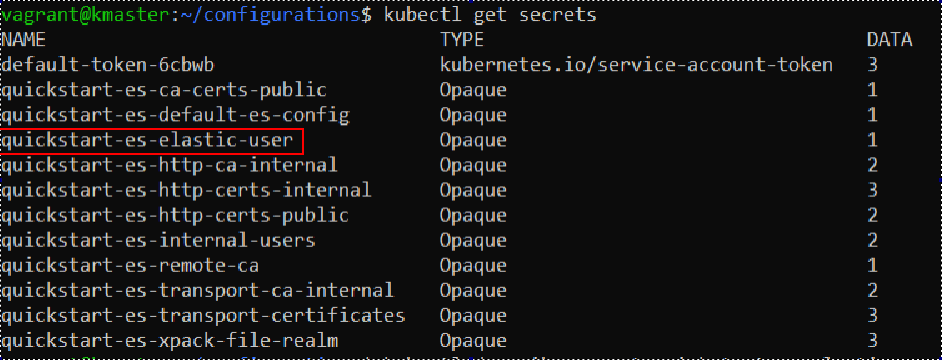Select quickstart-es-transport-certificates secret name
The image size is (943, 360).
click(203, 316)
